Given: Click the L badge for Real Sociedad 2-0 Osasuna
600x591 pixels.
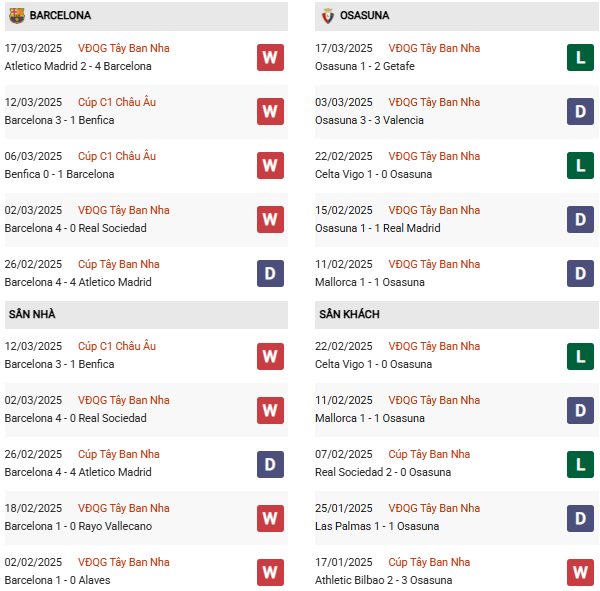Looking at the screenshot, I should pyautogui.click(x=580, y=464).
